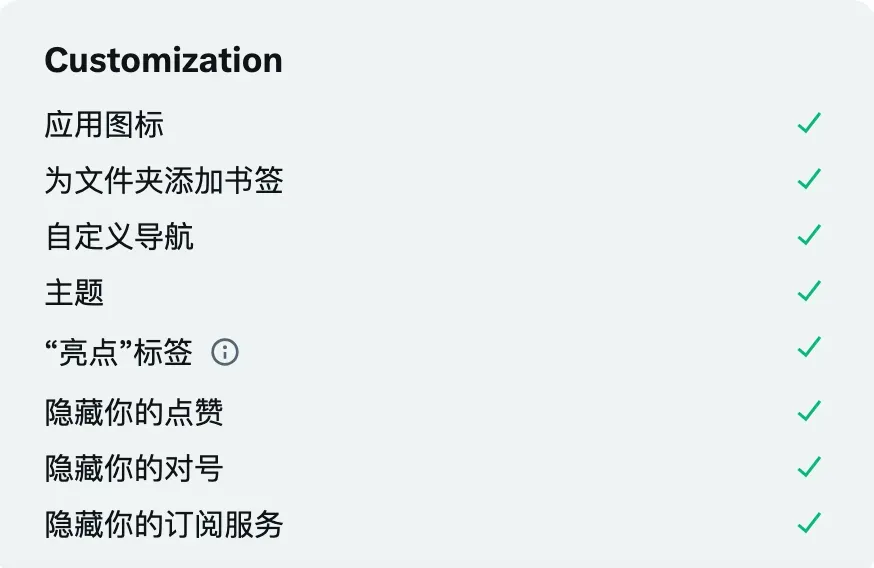
Task: Click the checkmark in the “亮点”标签 row
Action: pyautogui.click(x=809, y=348)
